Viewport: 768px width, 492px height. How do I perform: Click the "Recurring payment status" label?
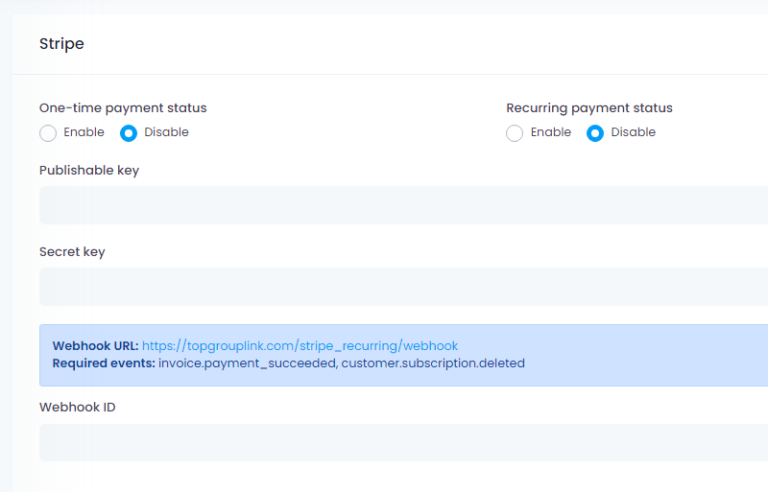[x=589, y=108]
